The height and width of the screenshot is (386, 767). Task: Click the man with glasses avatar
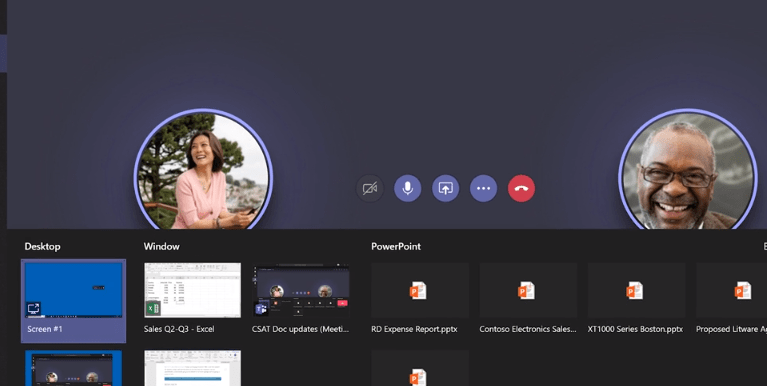[687, 170]
